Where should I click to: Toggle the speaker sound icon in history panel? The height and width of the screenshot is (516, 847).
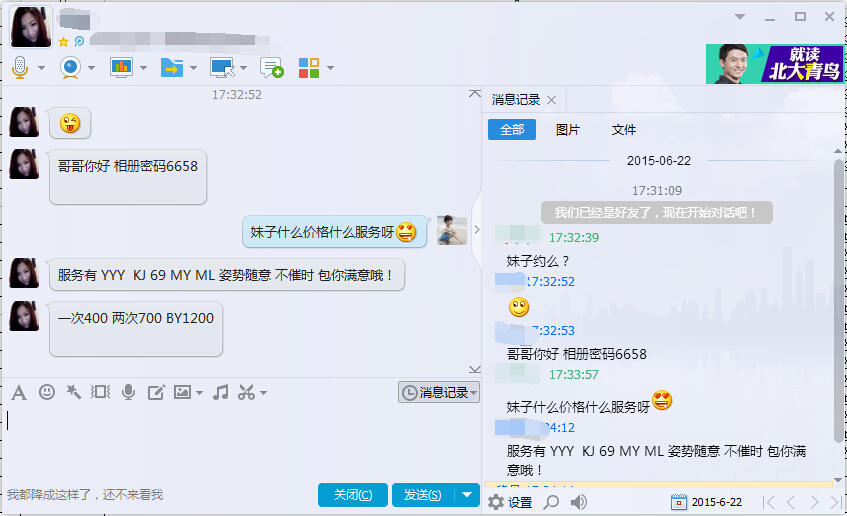(579, 502)
